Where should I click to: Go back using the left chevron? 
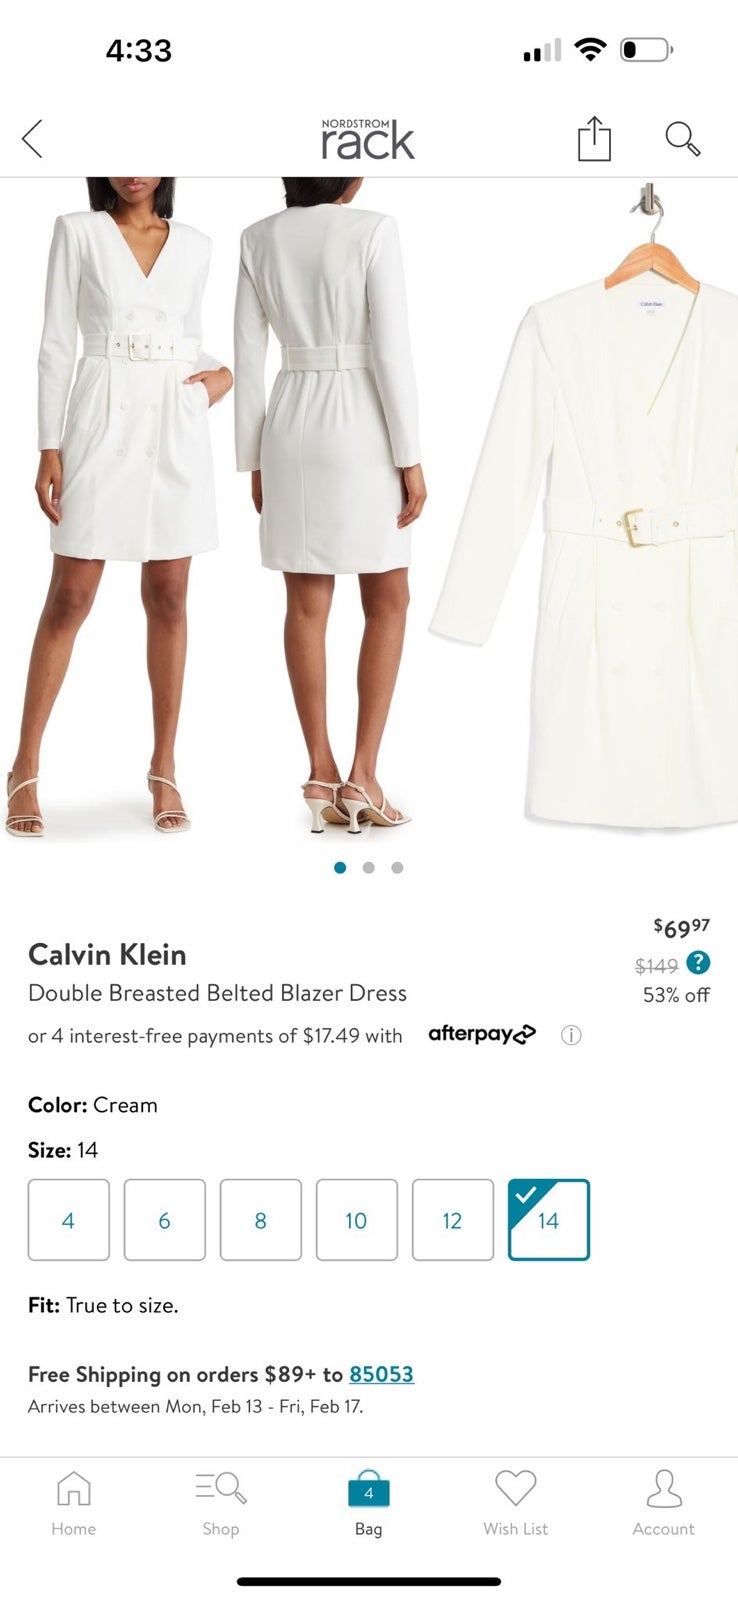33,139
